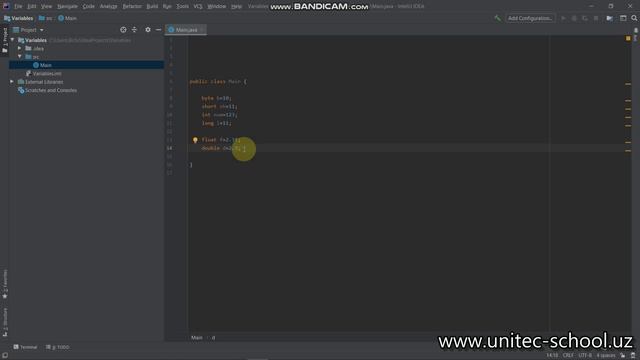Screen dimensions: 640x360
Task: Open the Help menu
Action: pyautogui.click(x=236, y=7)
